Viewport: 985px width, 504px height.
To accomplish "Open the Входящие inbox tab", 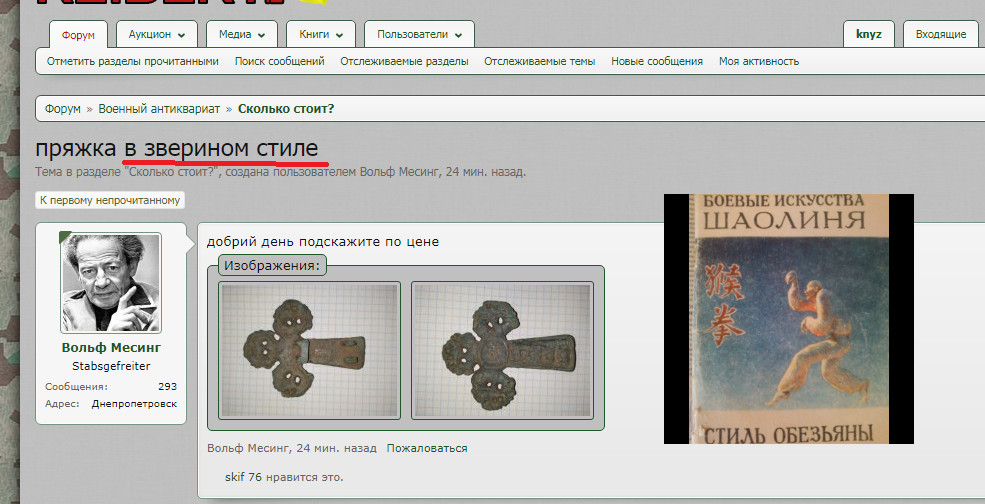I will tap(940, 35).
